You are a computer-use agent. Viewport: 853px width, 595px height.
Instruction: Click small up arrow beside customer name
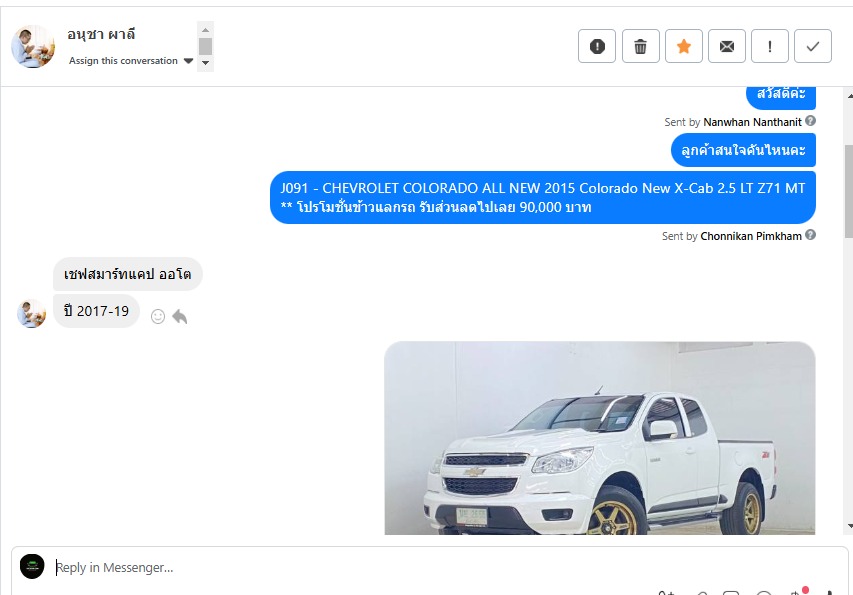(x=205, y=30)
